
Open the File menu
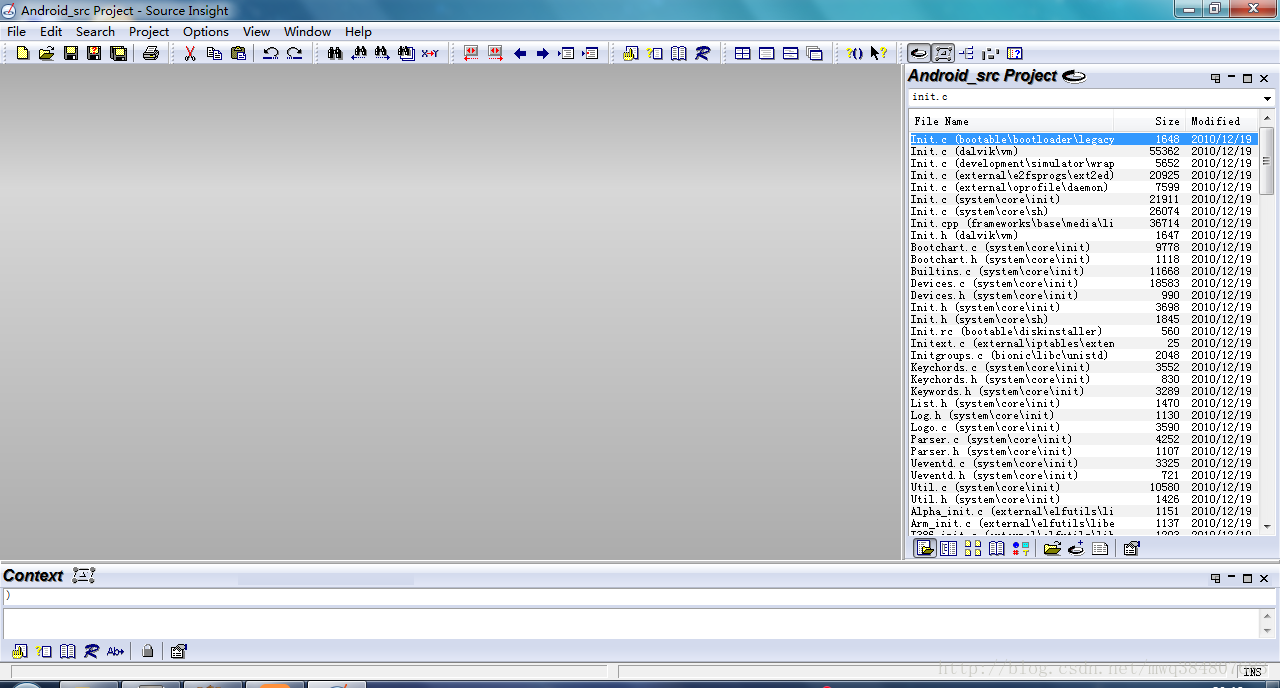[17, 31]
